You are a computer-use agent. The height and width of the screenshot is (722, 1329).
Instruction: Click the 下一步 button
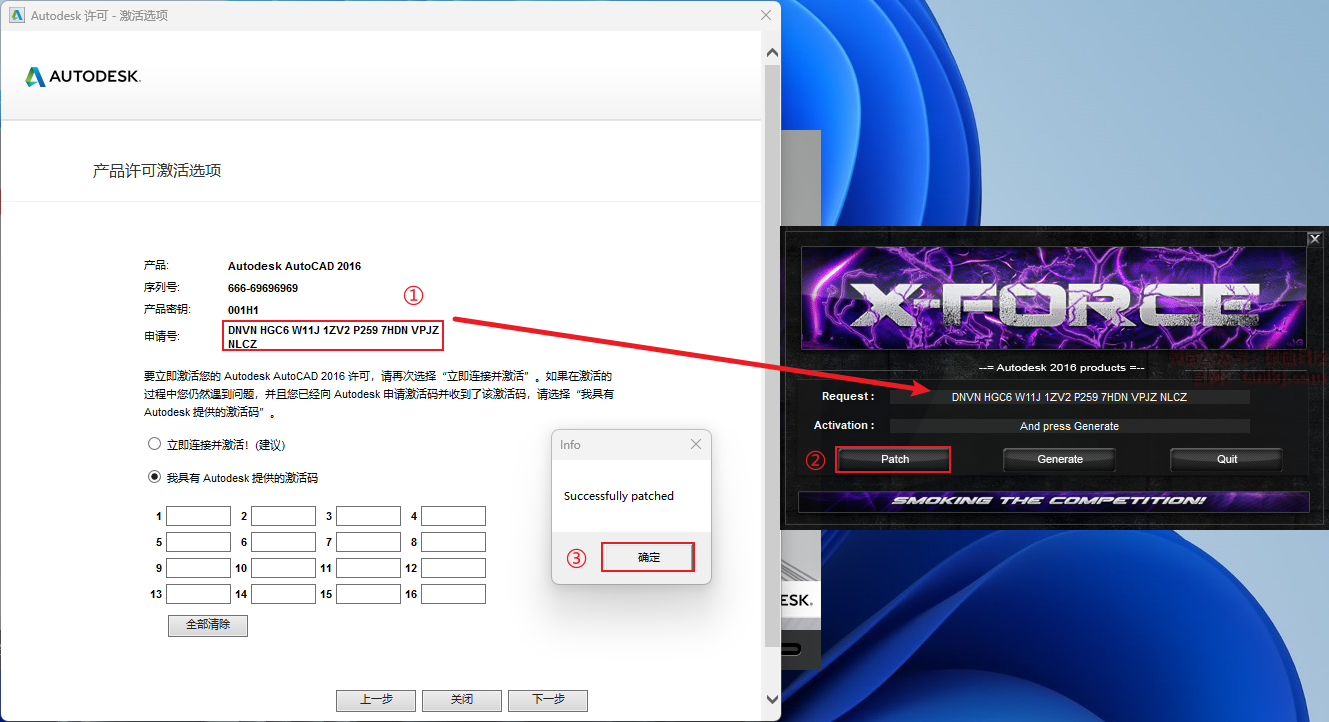(547, 699)
